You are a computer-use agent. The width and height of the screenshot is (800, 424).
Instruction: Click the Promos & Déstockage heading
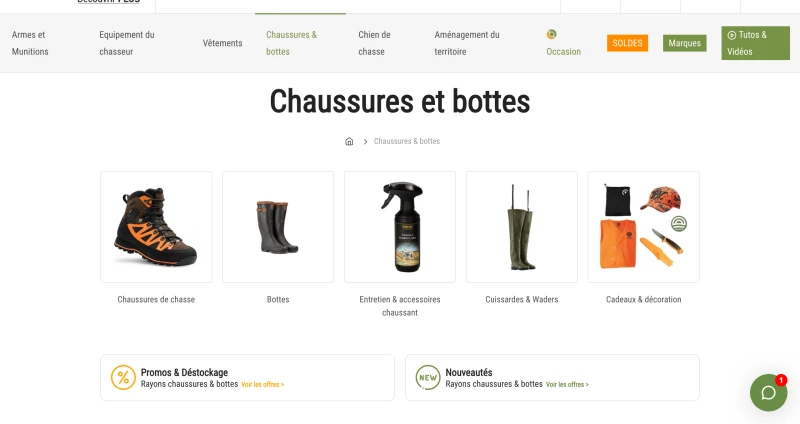coord(184,372)
